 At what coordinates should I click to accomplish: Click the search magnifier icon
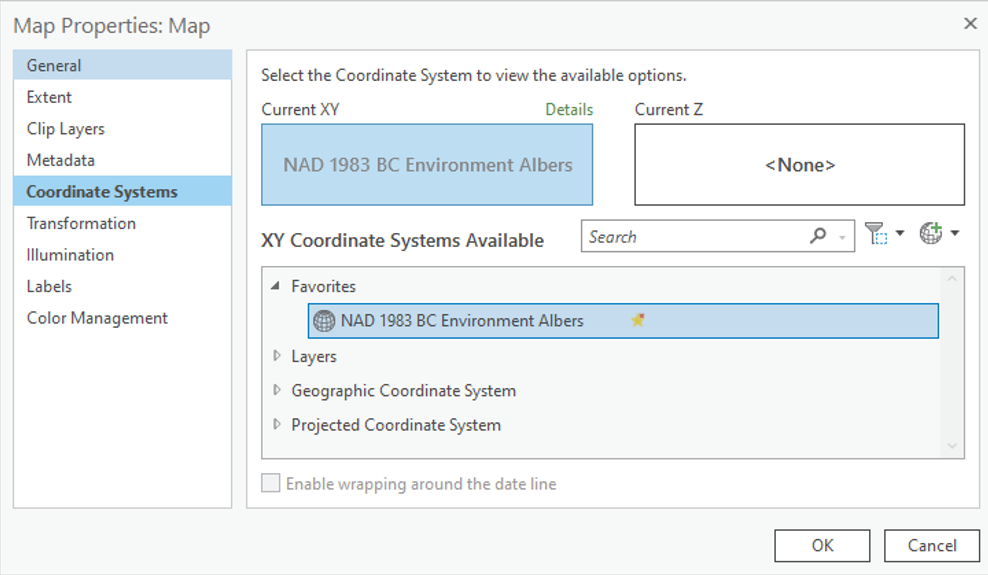pos(818,237)
